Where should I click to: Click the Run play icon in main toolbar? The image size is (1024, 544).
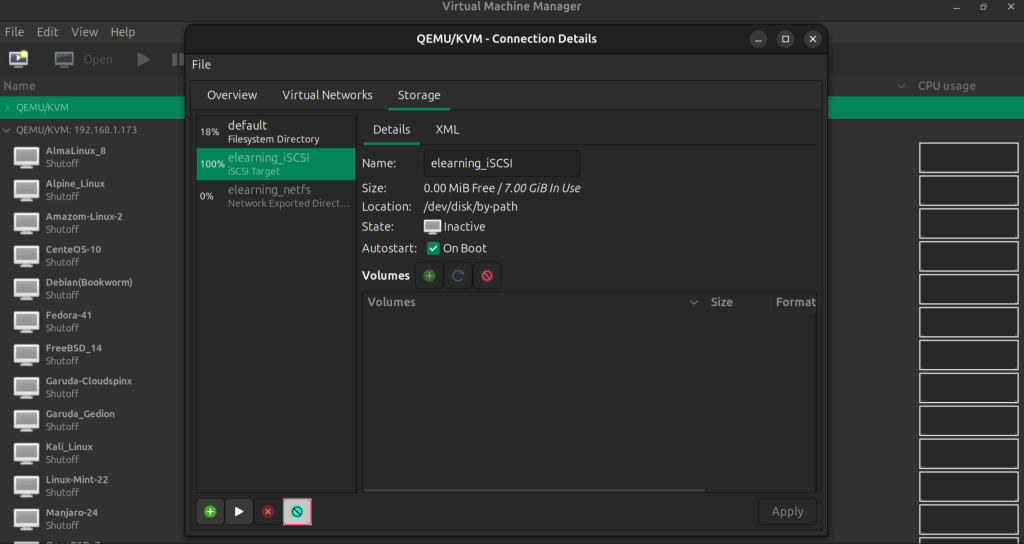pyautogui.click(x=144, y=59)
